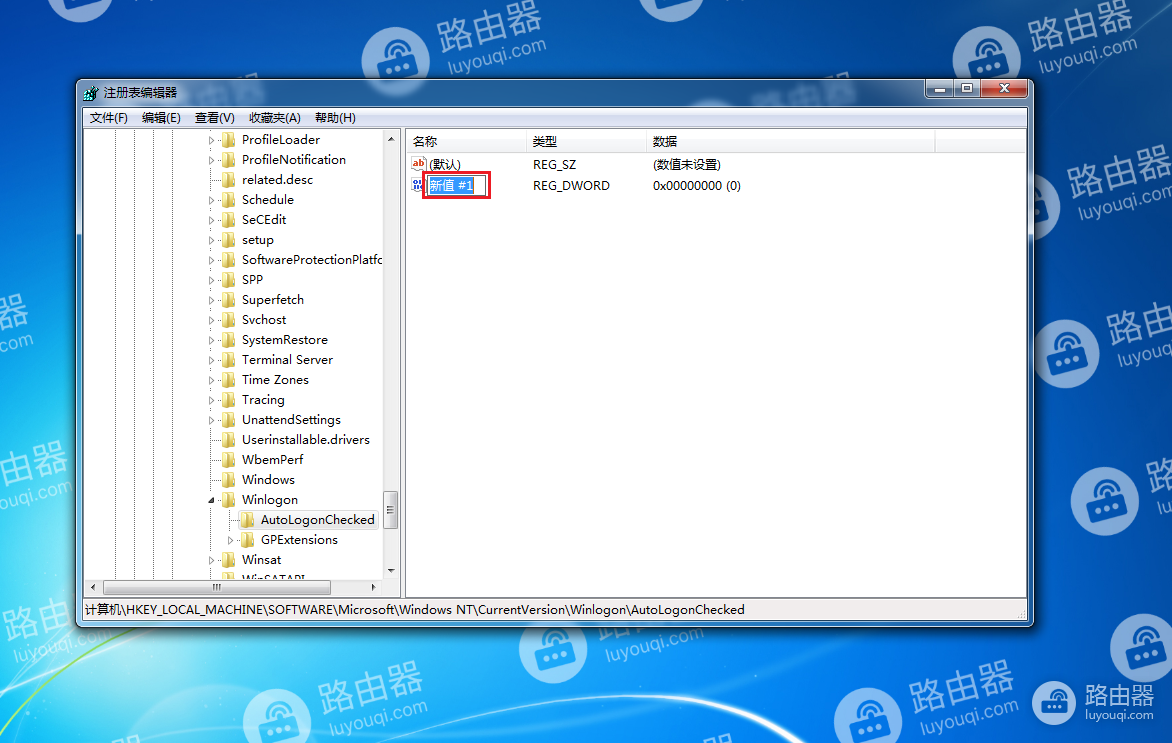Screen dimensions: 1172x743
Task: Click the (默认) string value icon
Action: tap(418, 164)
